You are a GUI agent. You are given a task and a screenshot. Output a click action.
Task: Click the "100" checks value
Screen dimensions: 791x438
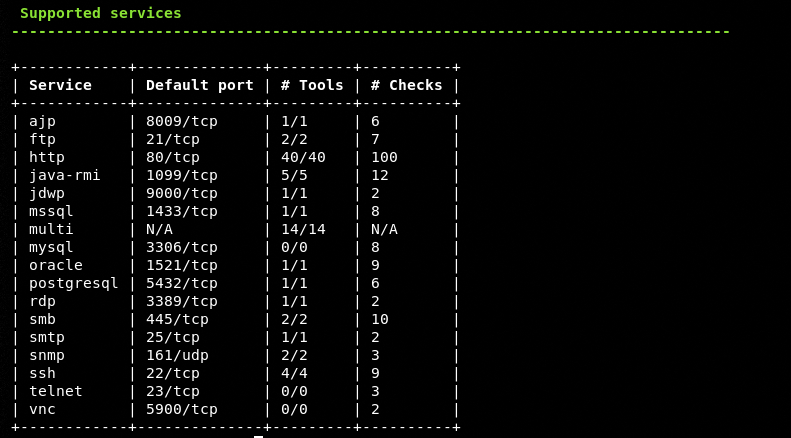click(x=384, y=157)
